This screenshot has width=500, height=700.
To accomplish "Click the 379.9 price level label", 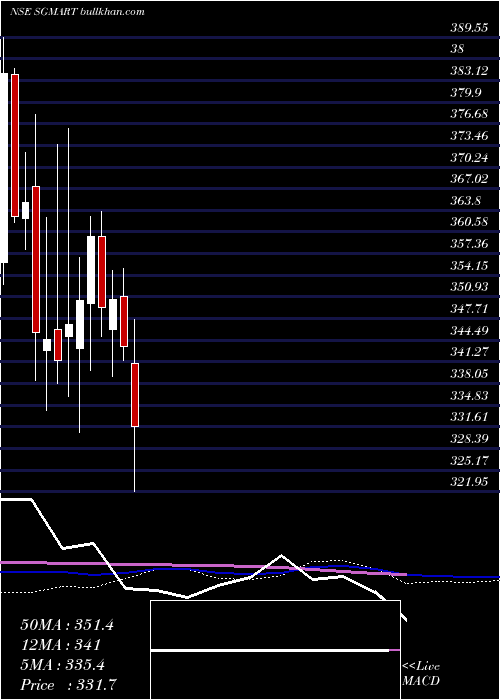I will click(465, 92).
